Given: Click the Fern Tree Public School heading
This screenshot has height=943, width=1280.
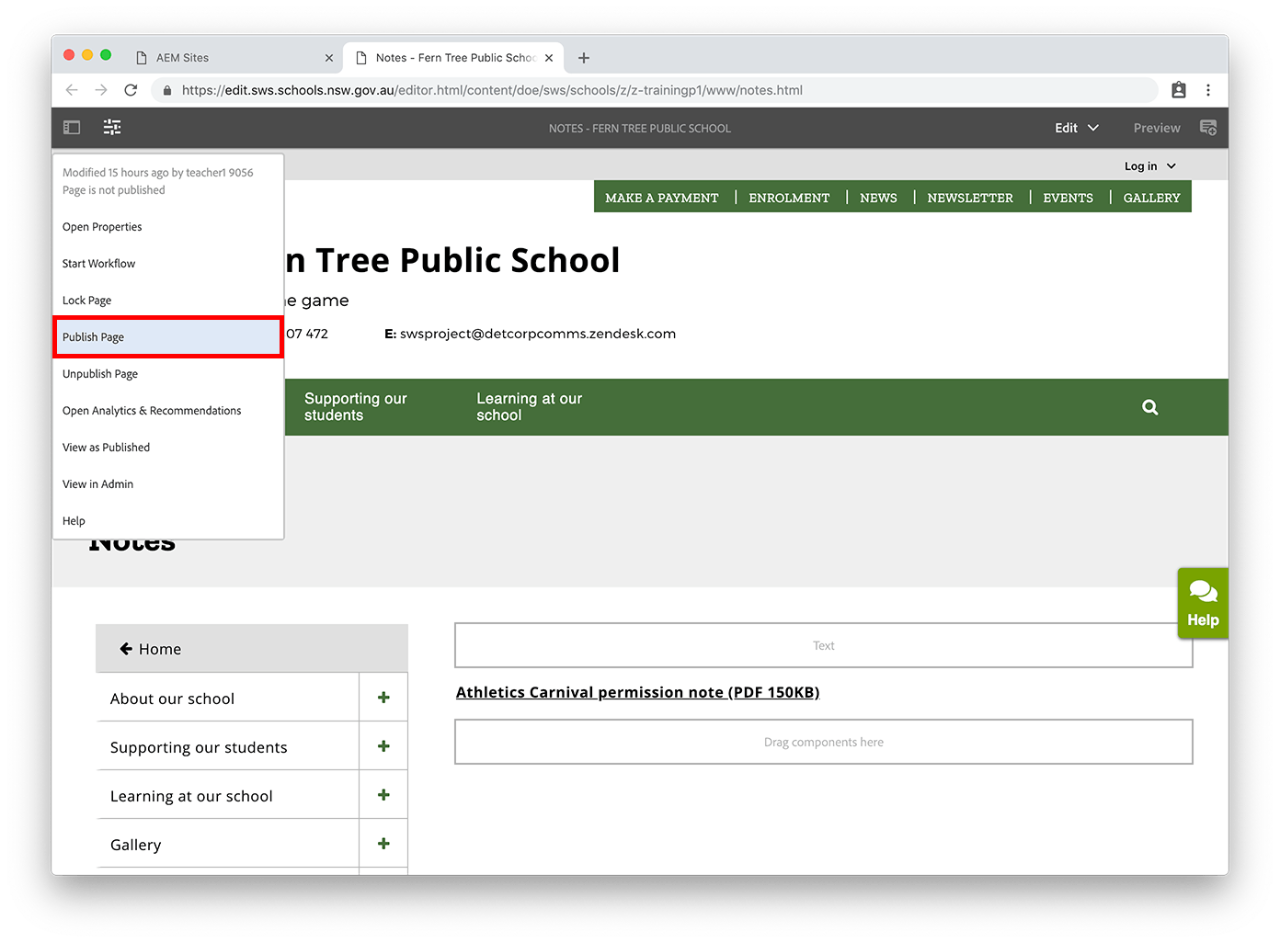Looking at the screenshot, I should tap(453, 260).
